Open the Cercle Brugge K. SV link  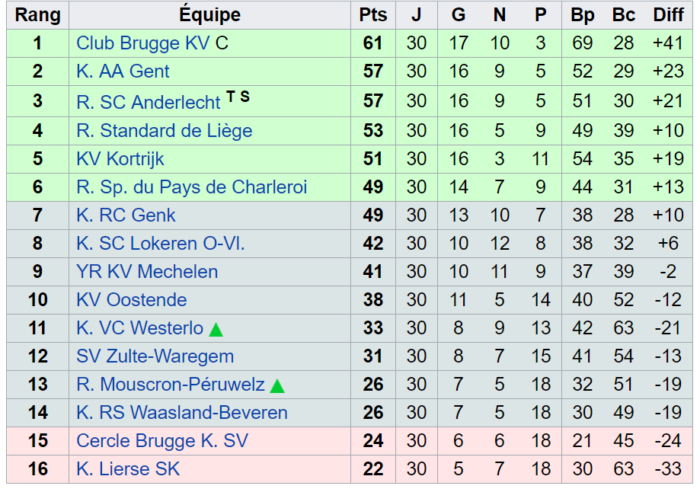pyautogui.click(x=162, y=441)
